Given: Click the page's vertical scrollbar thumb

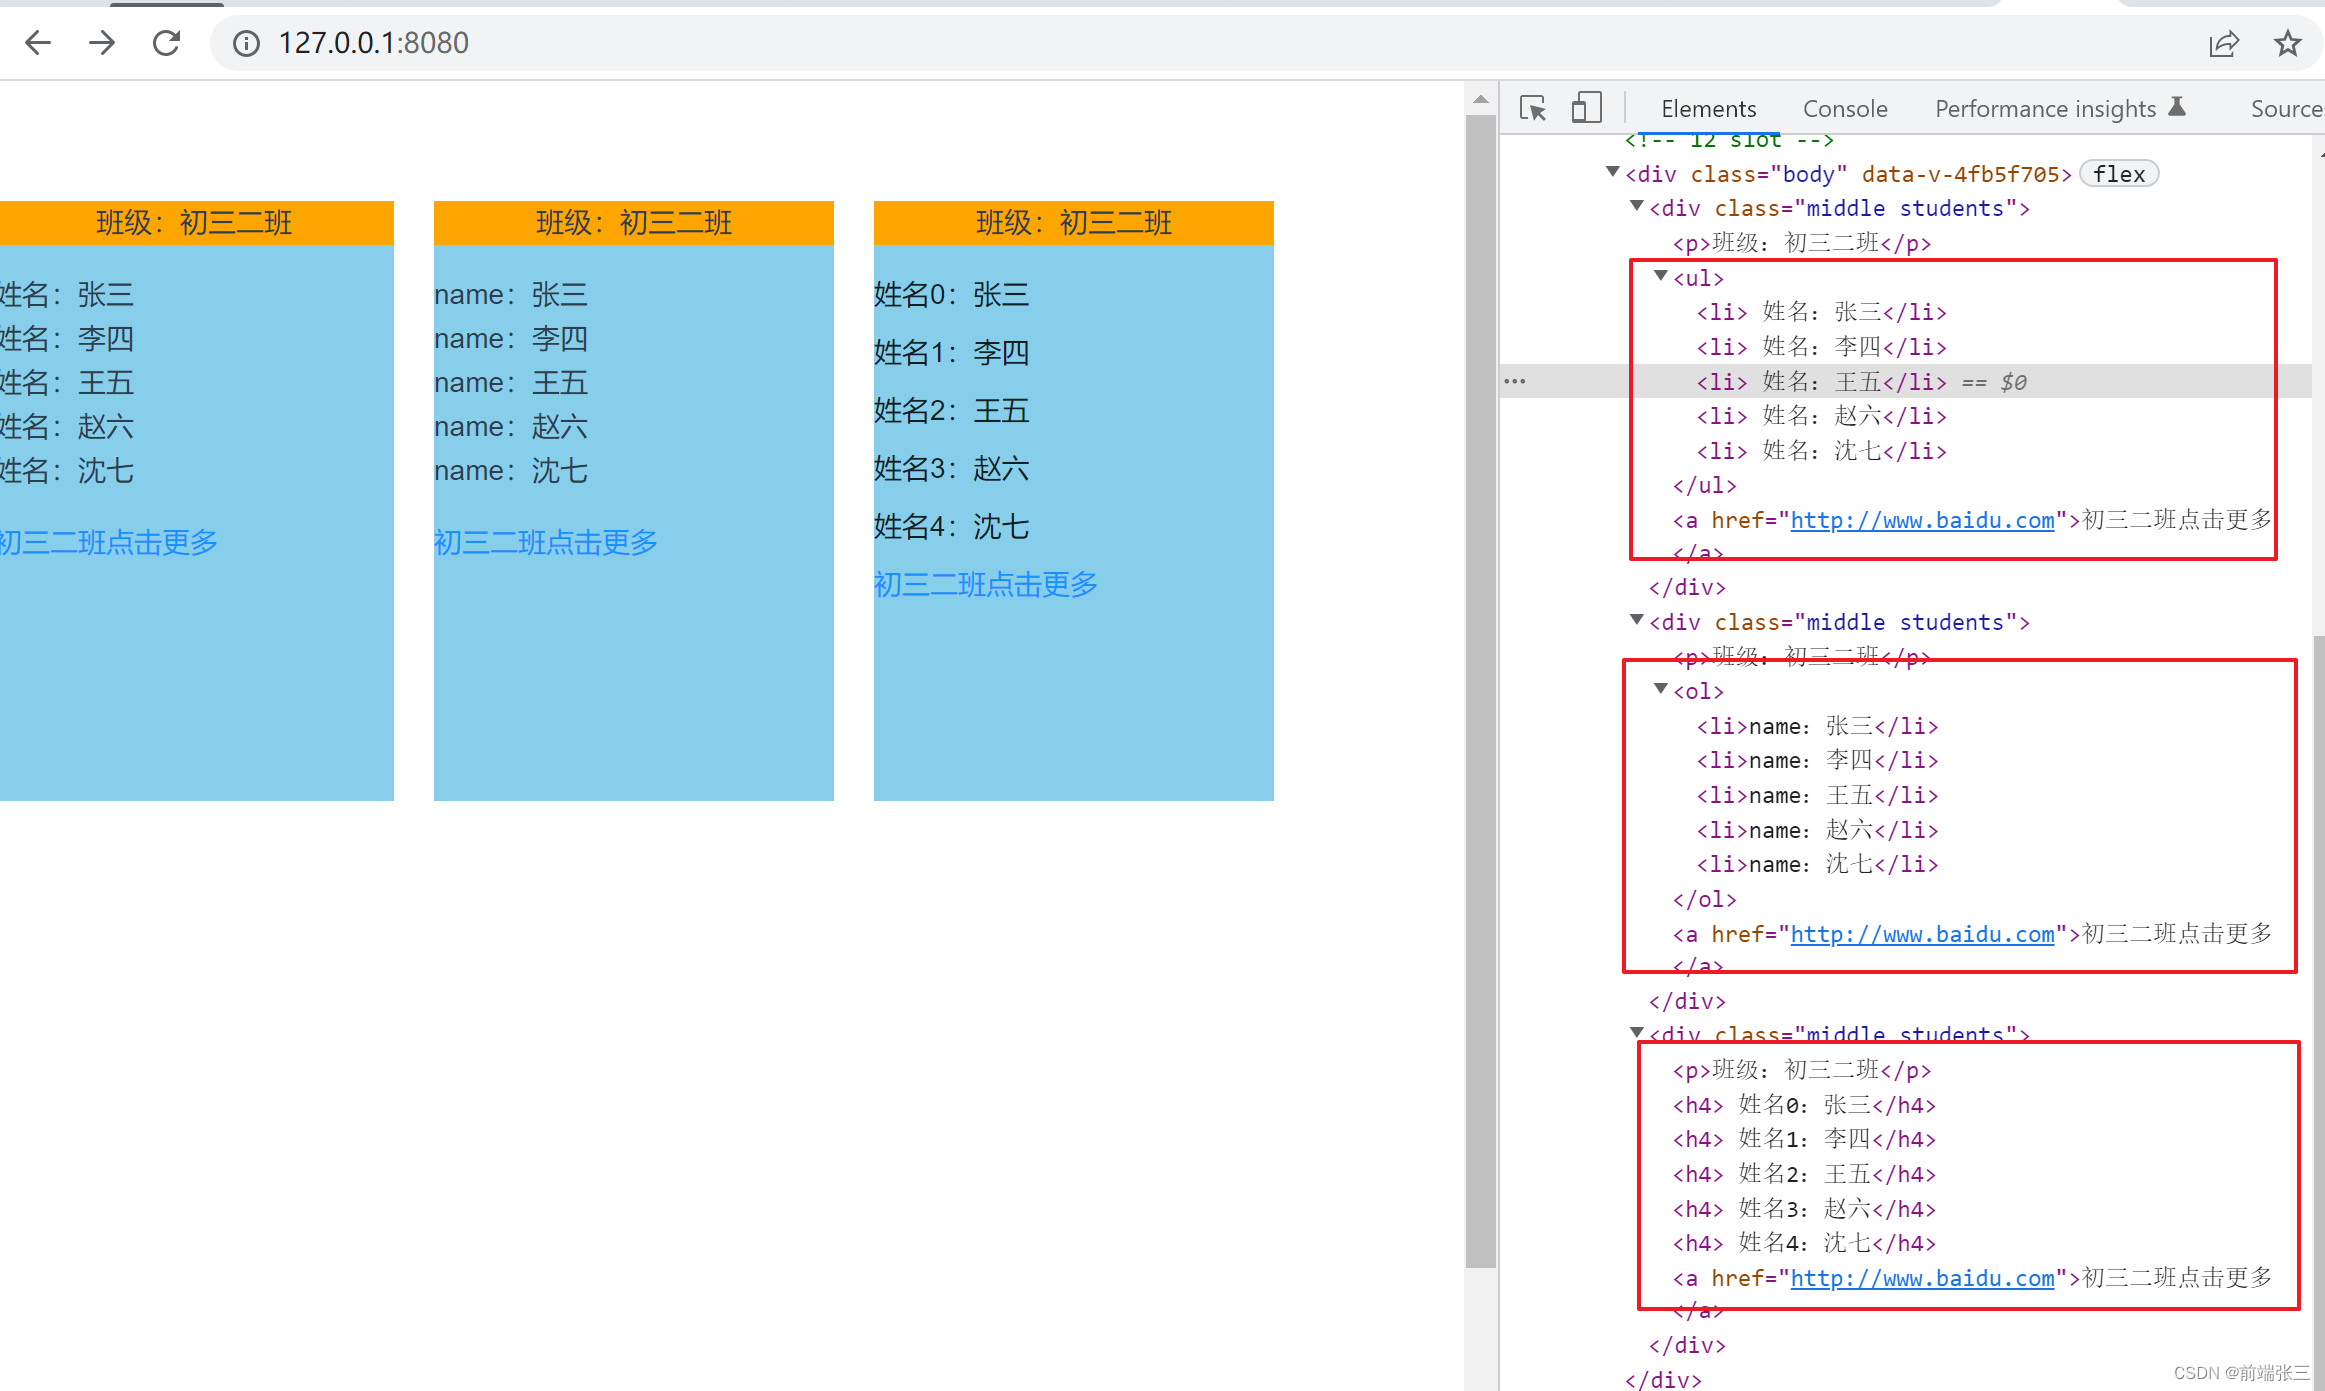Looking at the screenshot, I should [x=1480, y=690].
